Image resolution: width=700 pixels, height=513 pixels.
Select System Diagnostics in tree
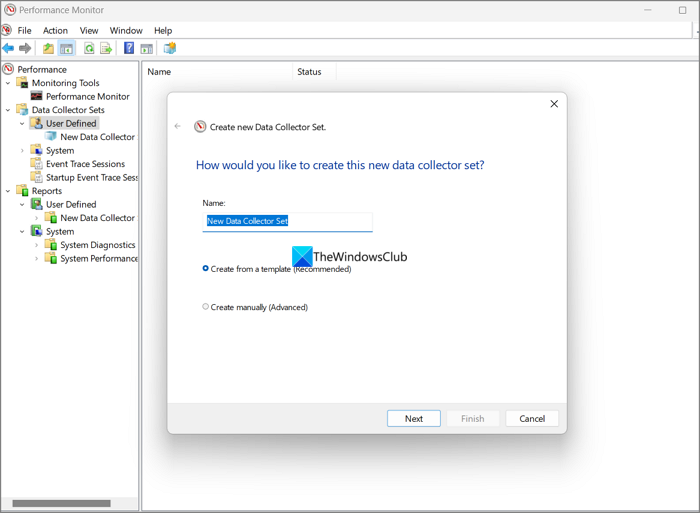(98, 245)
